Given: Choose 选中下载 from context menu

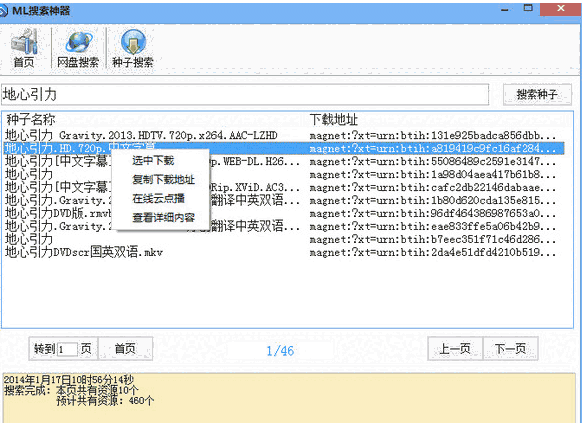Looking at the screenshot, I should pos(153,161).
